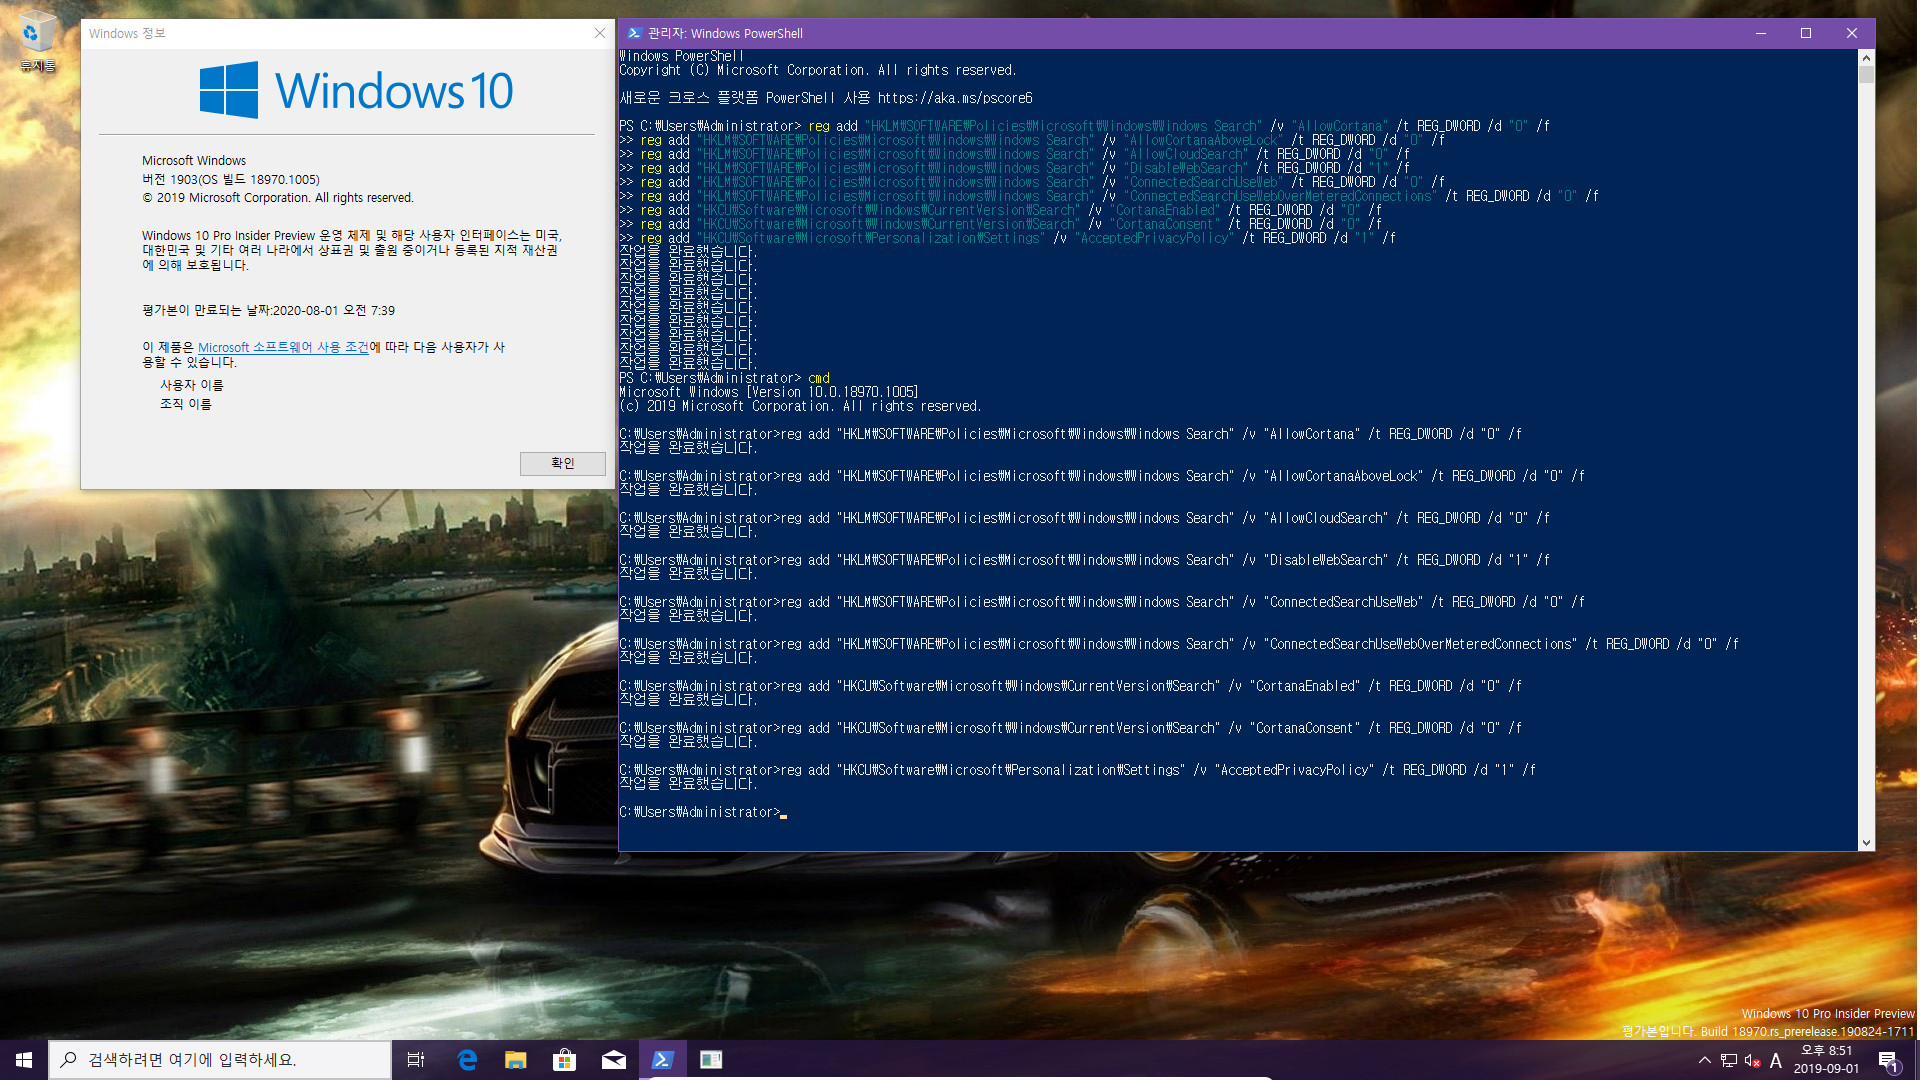Click the PowerShell title bar icon
The width and height of the screenshot is (1920, 1080).
(634, 33)
